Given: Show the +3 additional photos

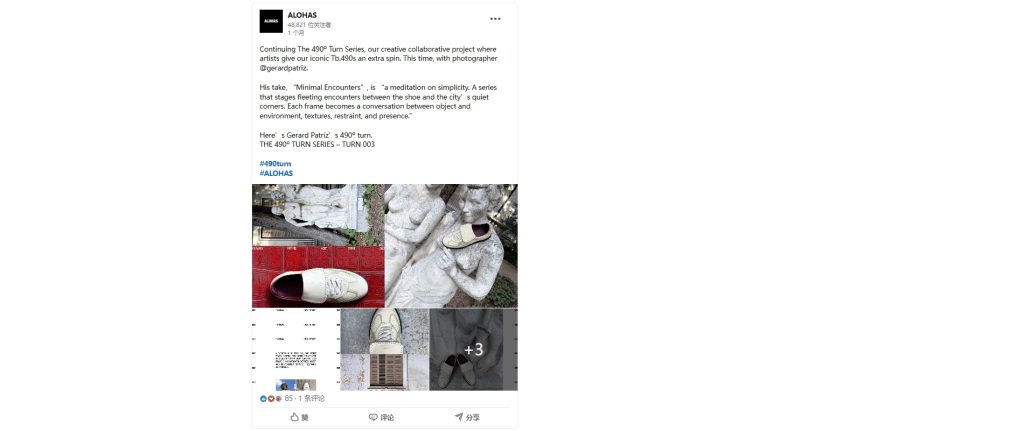Looking at the screenshot, I should point(473,350).
